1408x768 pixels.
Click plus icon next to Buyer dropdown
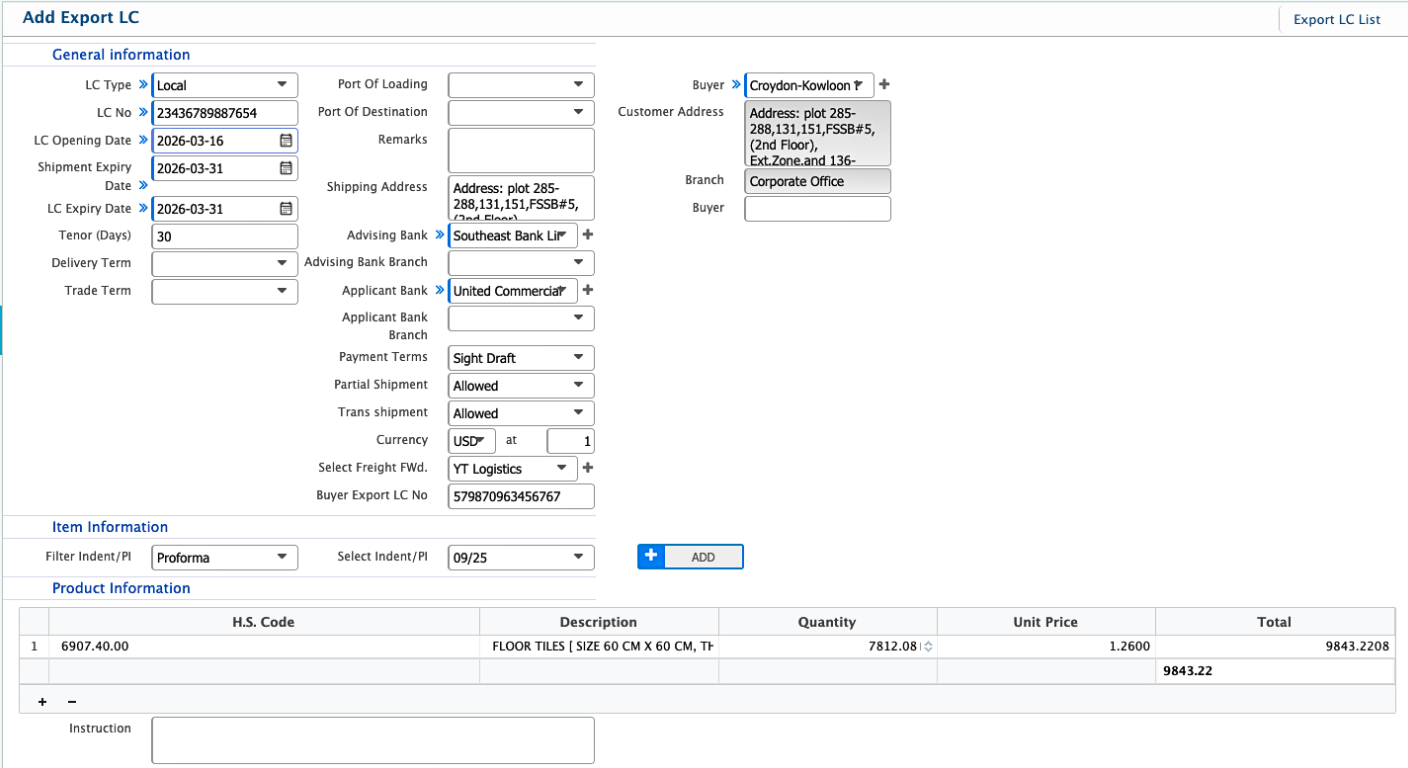(884, 85)
